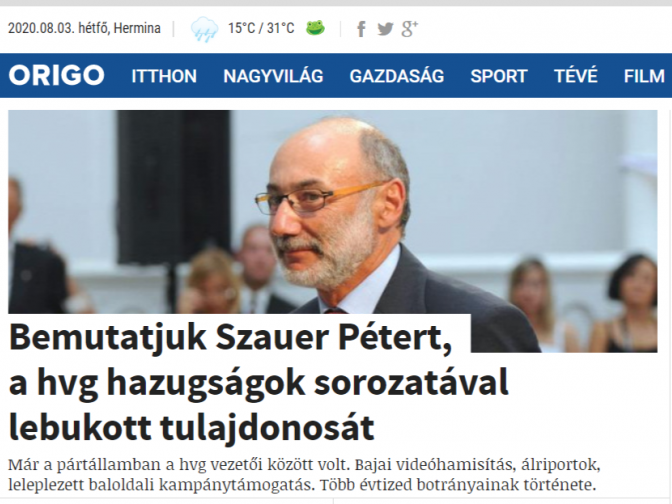This screenshot has height=504, width=672.
Task: Click the Hermina name day text
Action: tap(137, 28)
